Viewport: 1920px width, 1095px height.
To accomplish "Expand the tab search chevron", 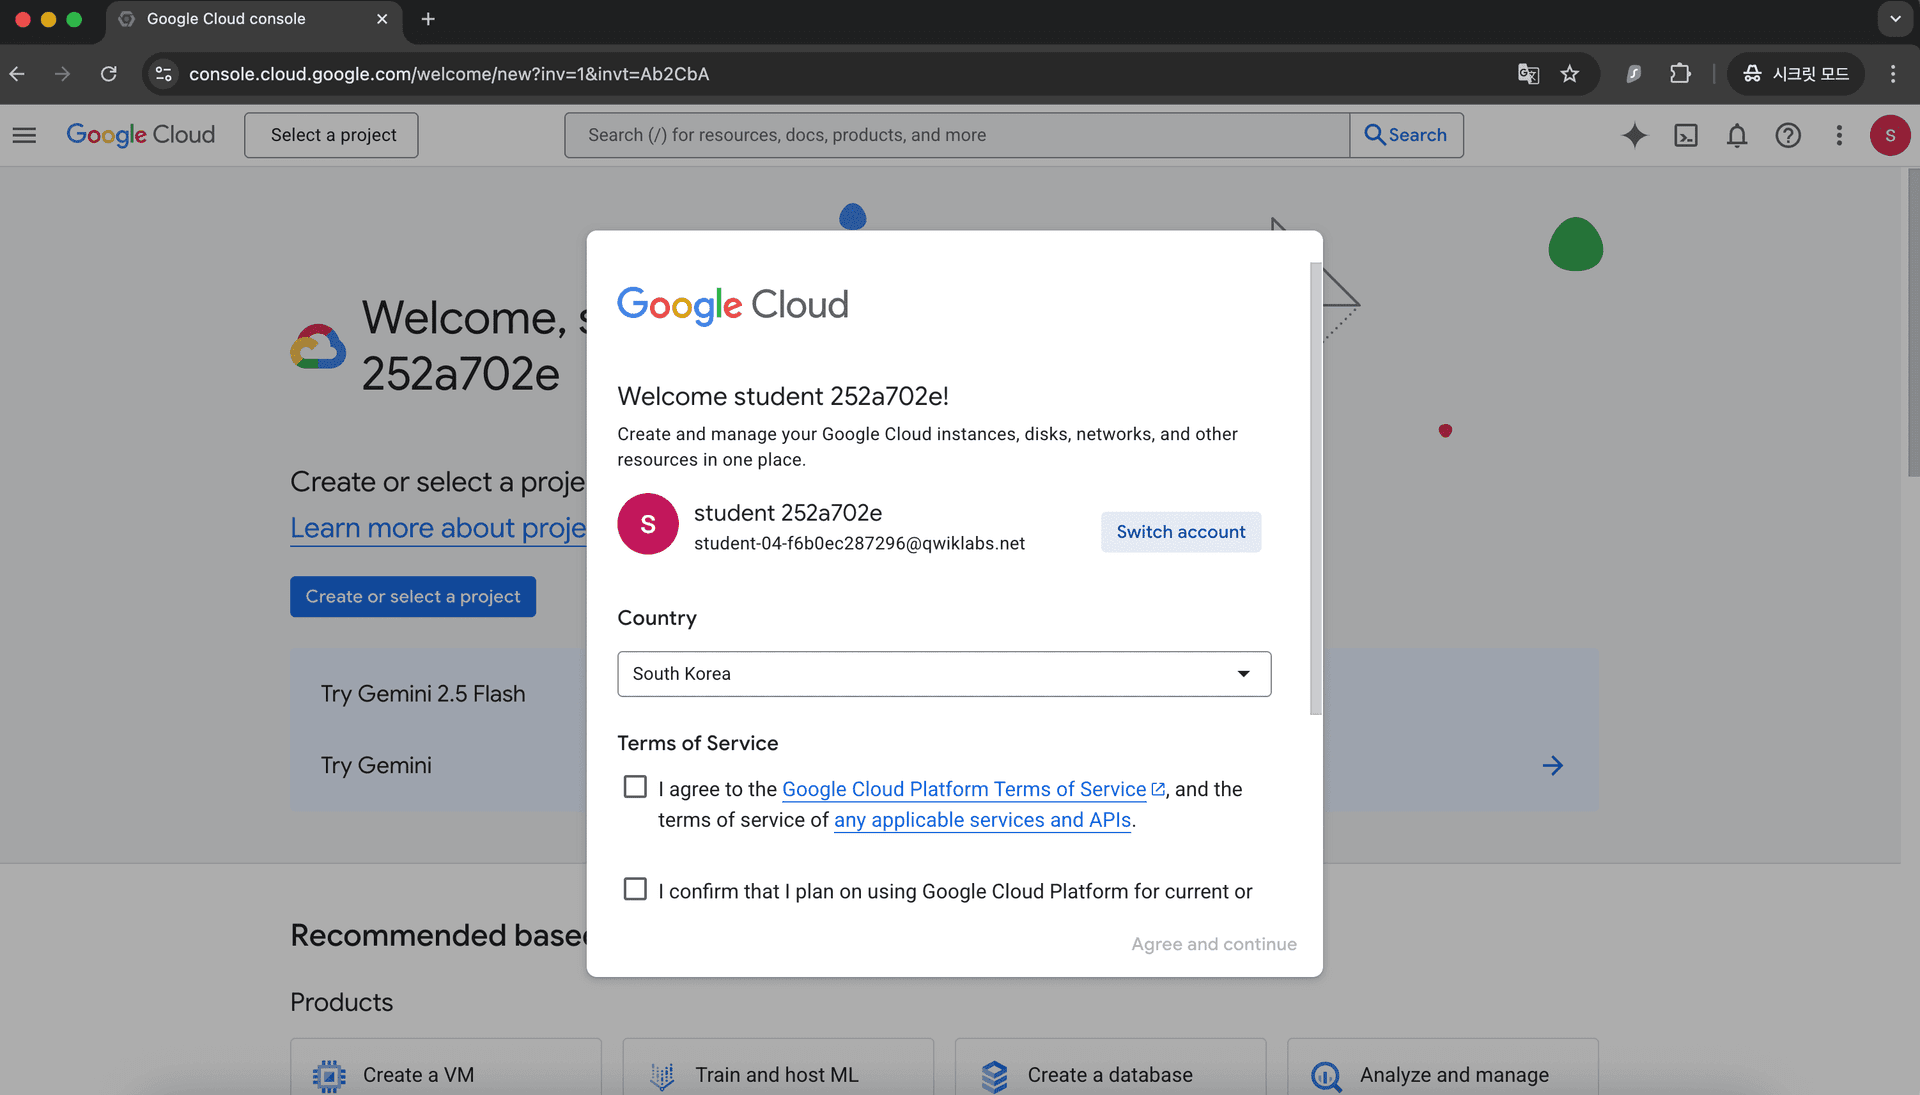I will click(x=1895, y=19).
